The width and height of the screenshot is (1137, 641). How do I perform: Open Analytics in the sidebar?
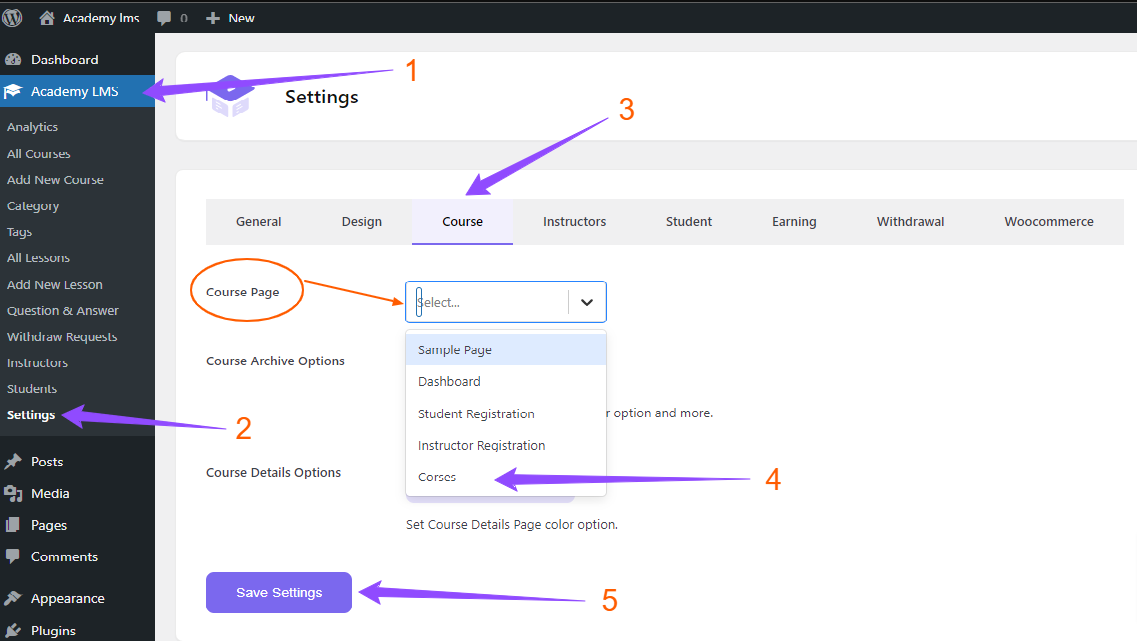33,127
